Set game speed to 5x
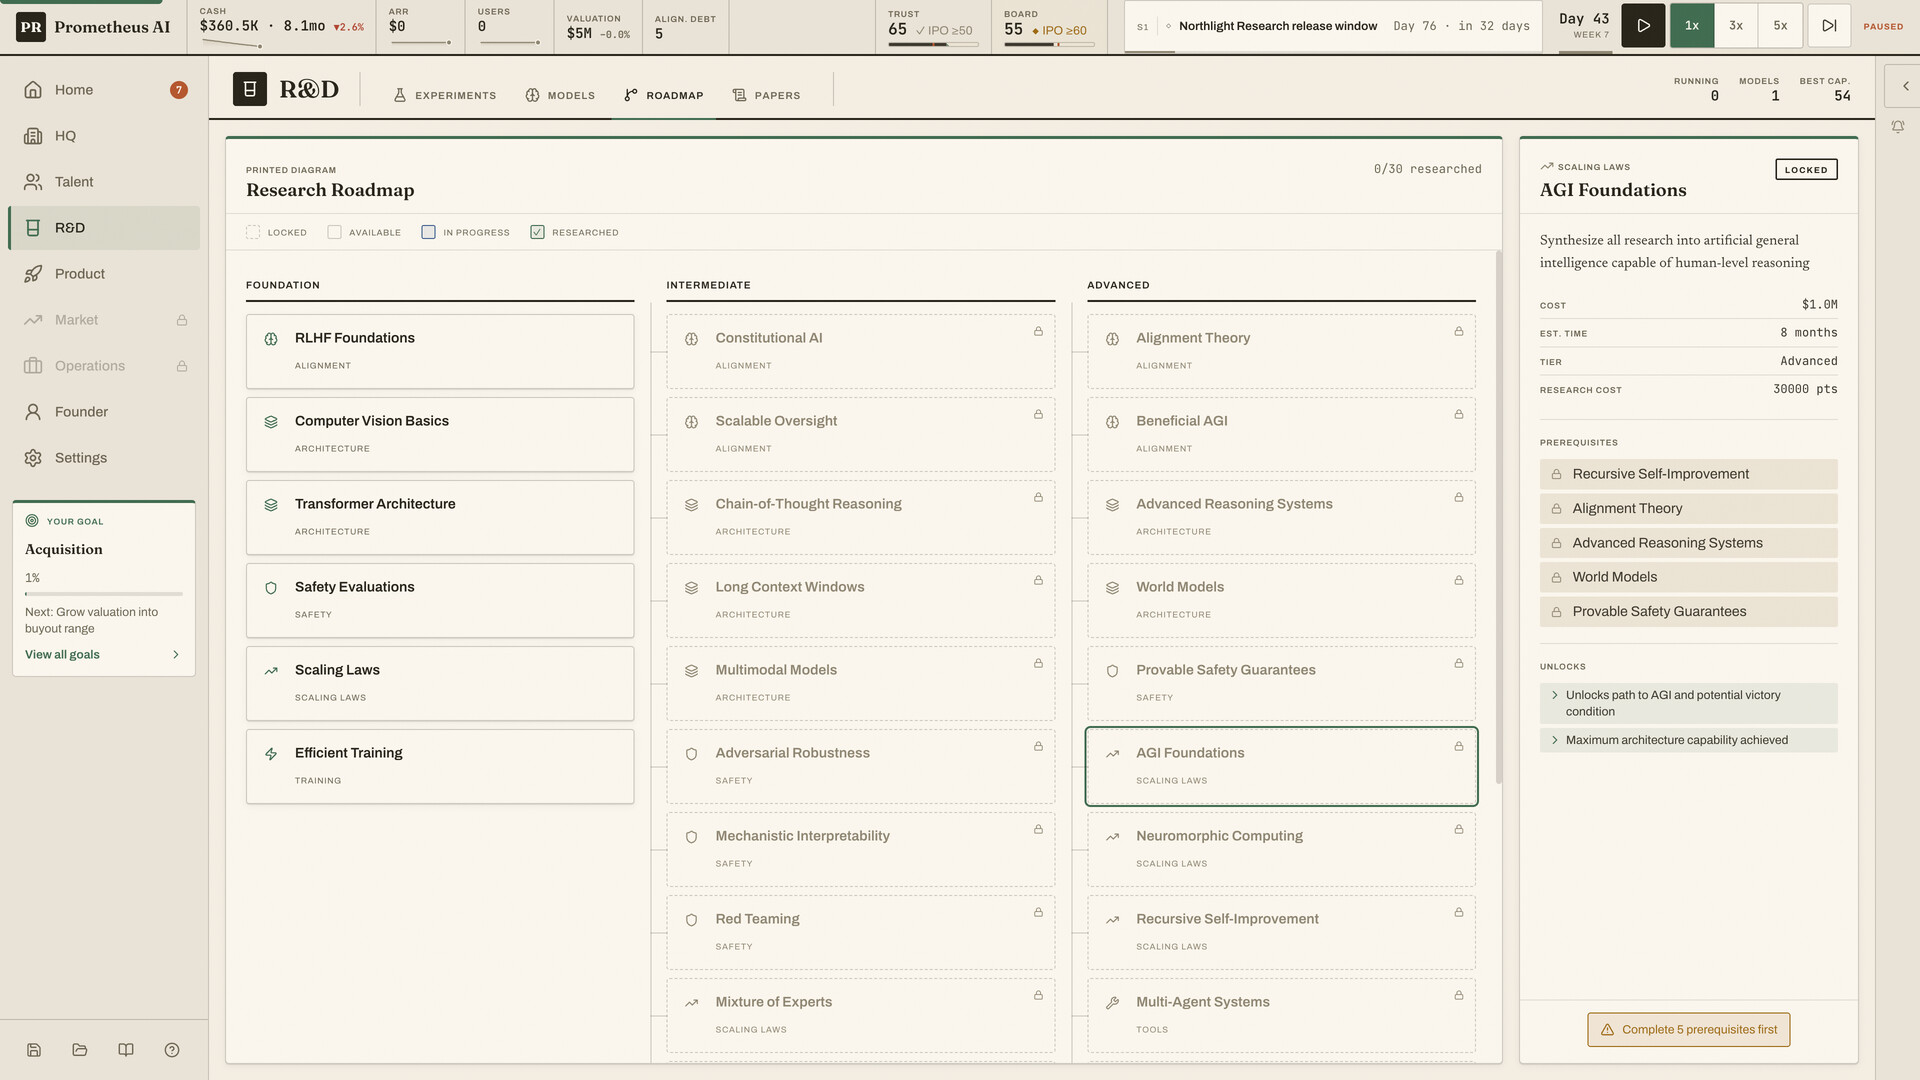Viewport: 1920px width, 1080px height. tap(1780, 26)
